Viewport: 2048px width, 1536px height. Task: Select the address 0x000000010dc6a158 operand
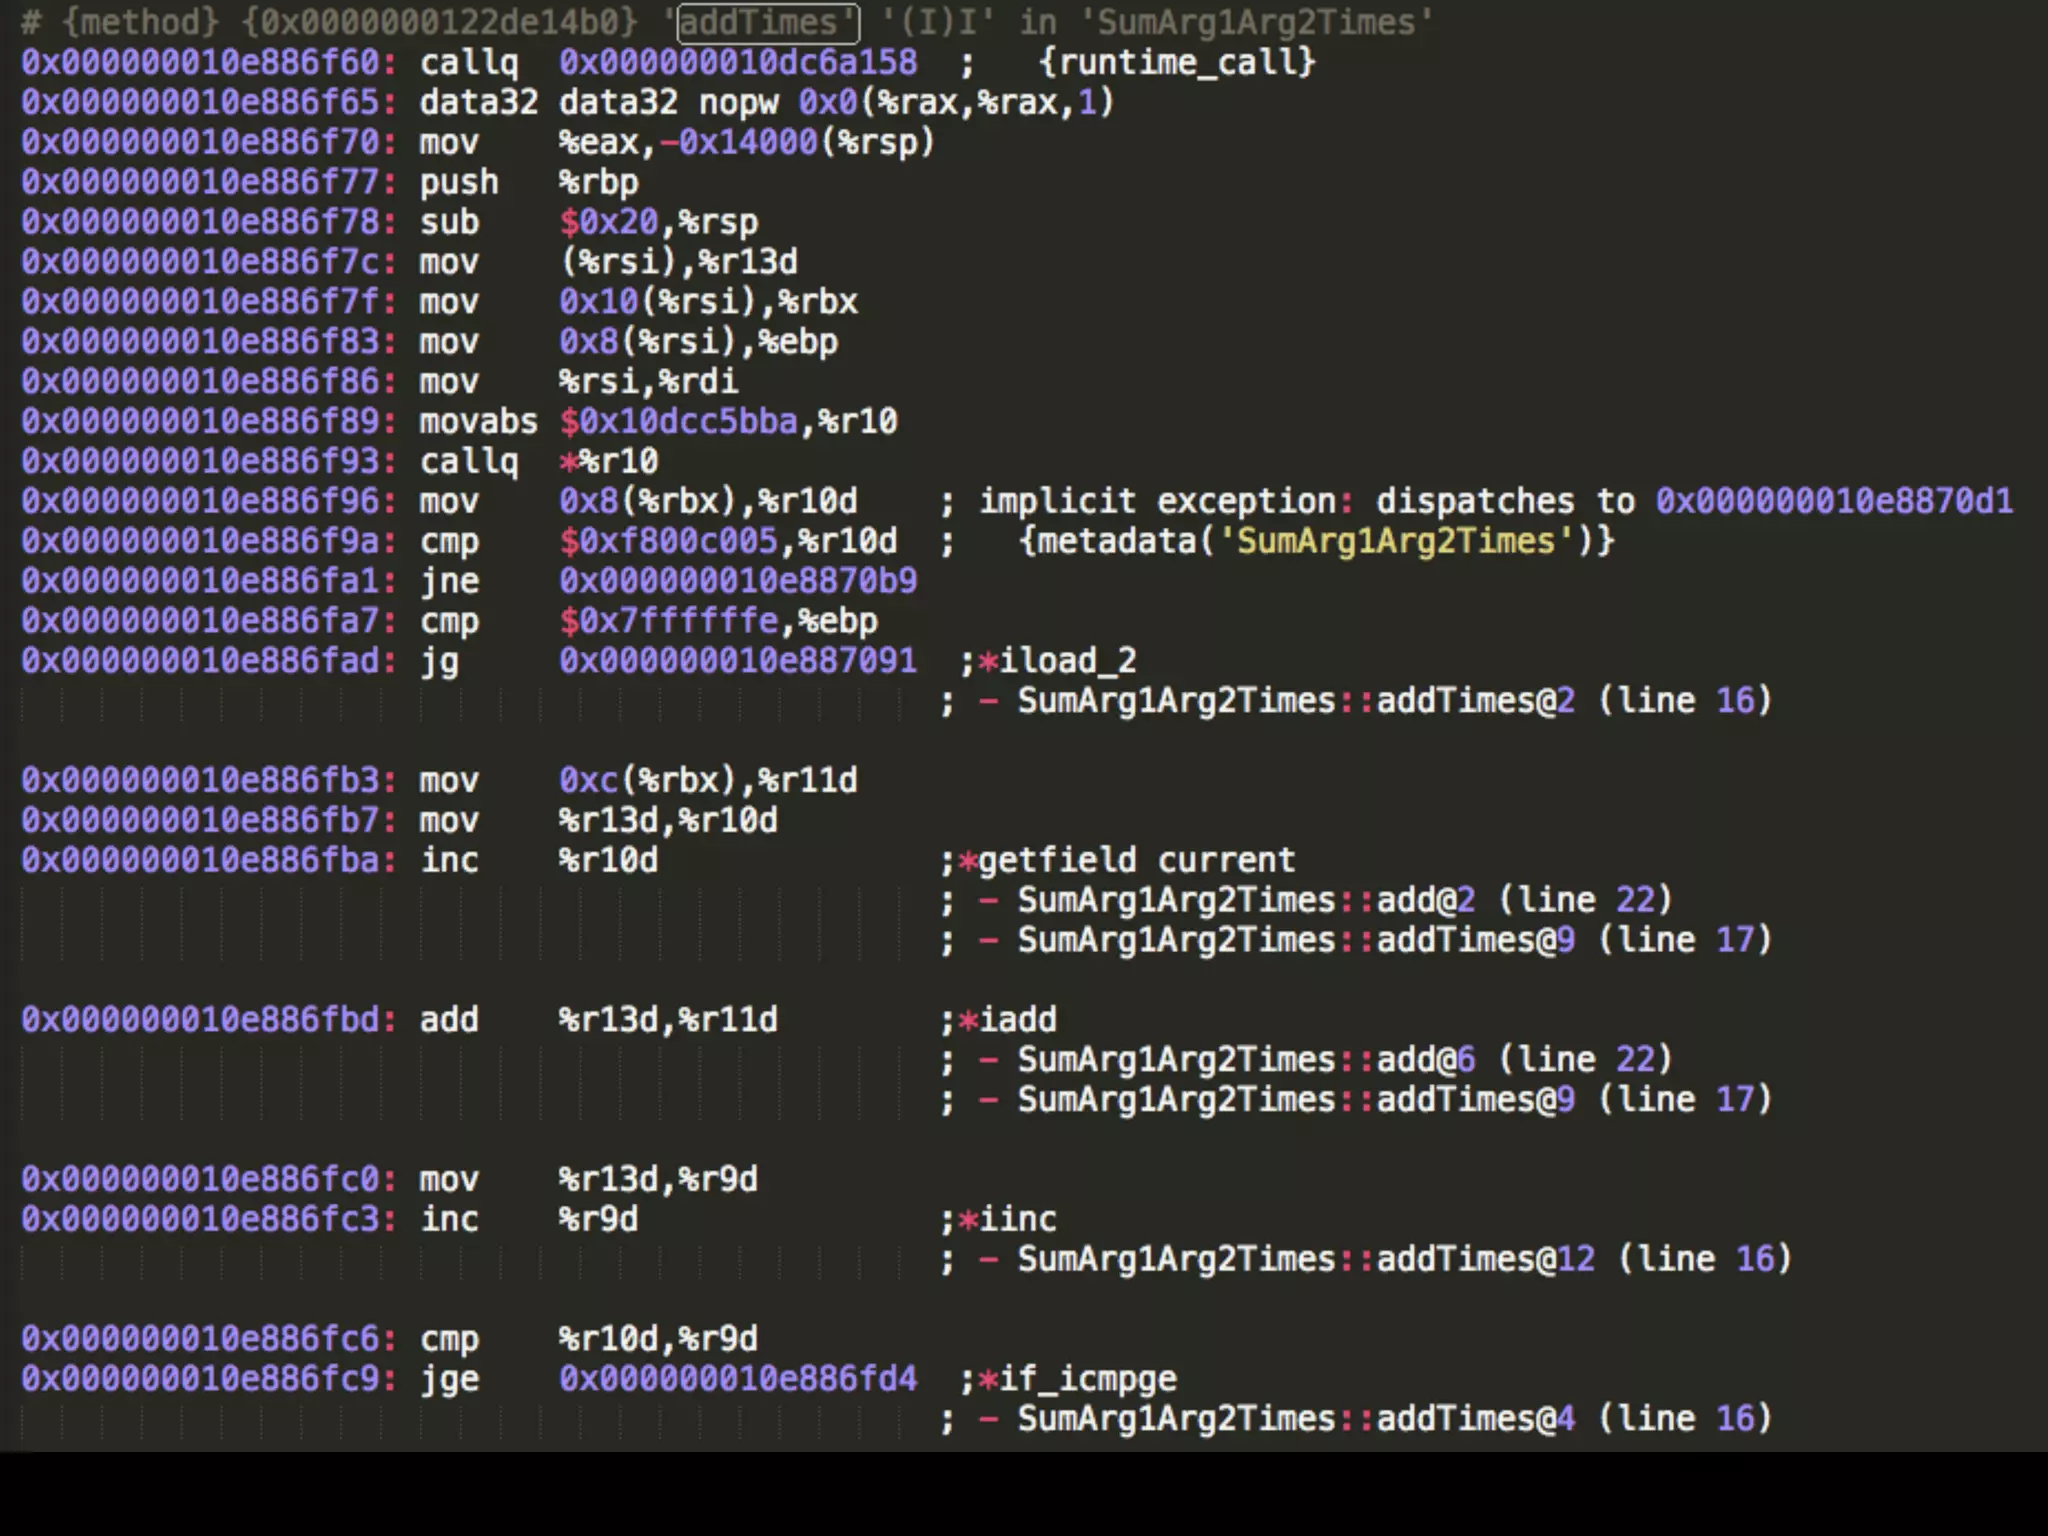click(x=737, y=62)
